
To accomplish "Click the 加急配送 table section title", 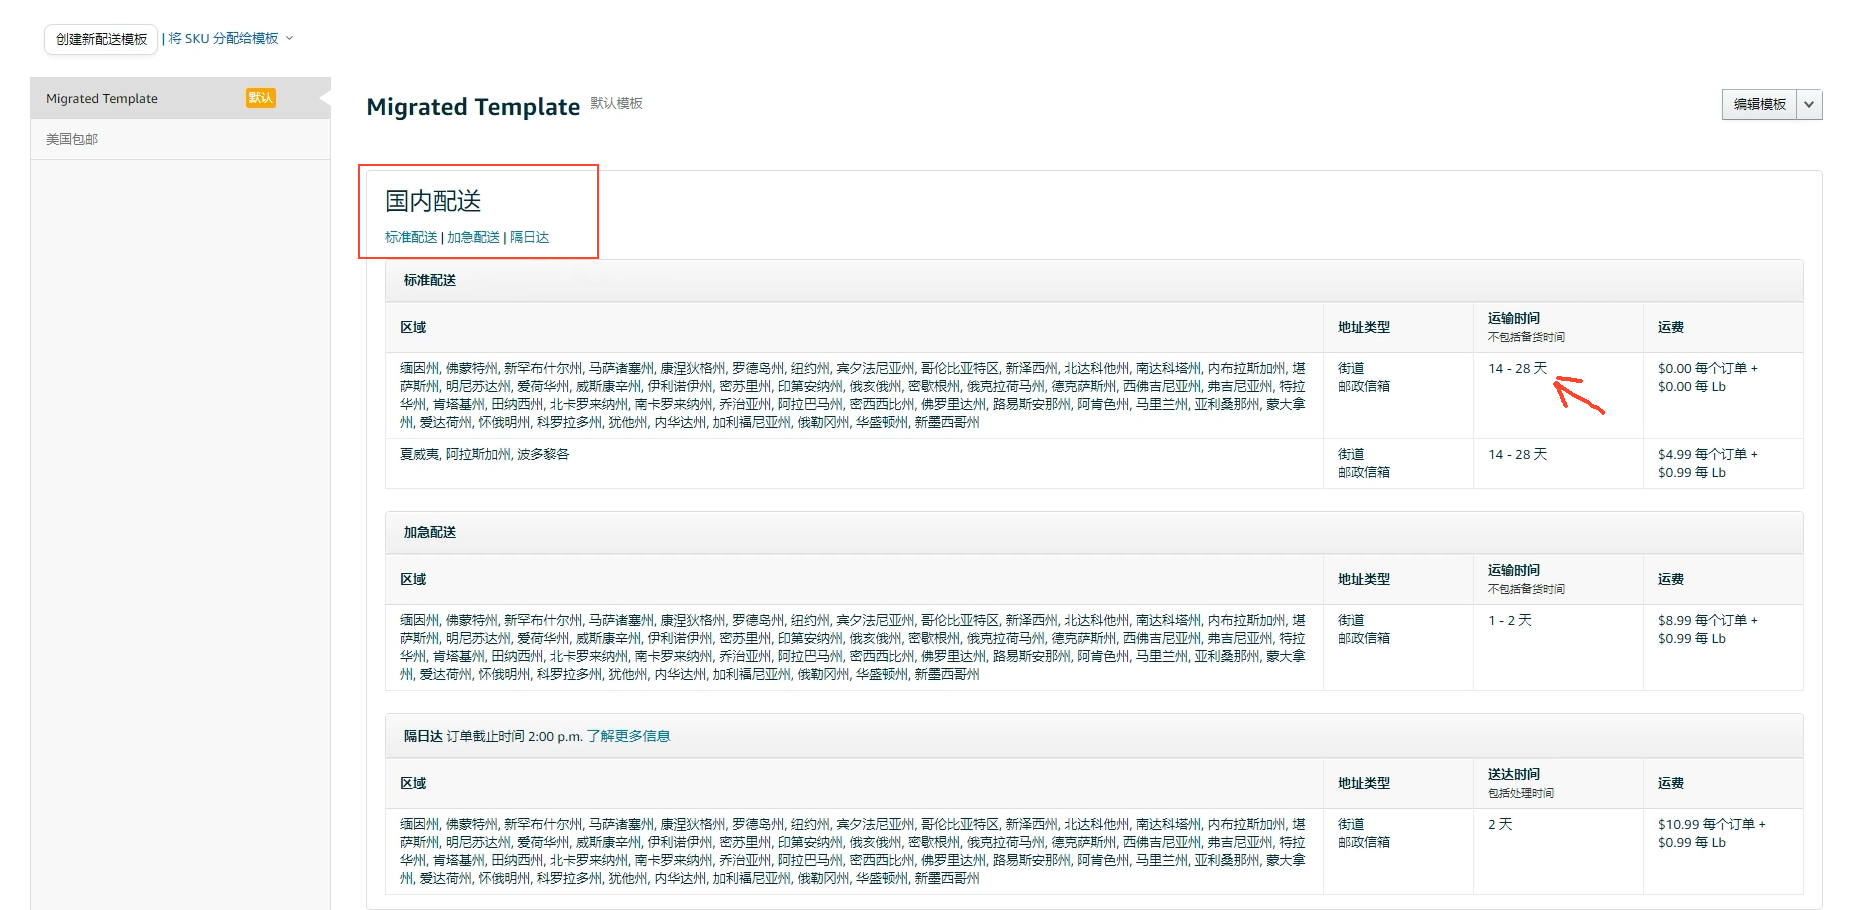I will click(430, 532).
